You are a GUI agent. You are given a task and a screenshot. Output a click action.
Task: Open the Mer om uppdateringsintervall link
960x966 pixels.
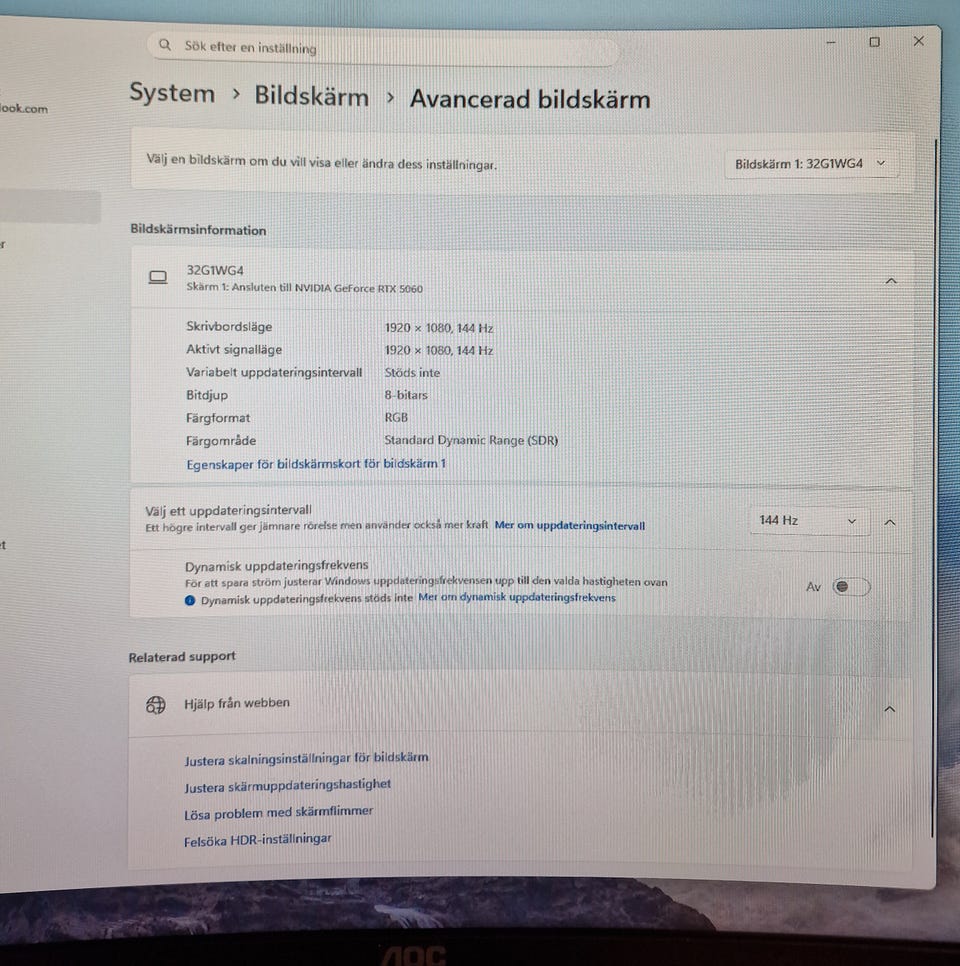pos(569,526)
